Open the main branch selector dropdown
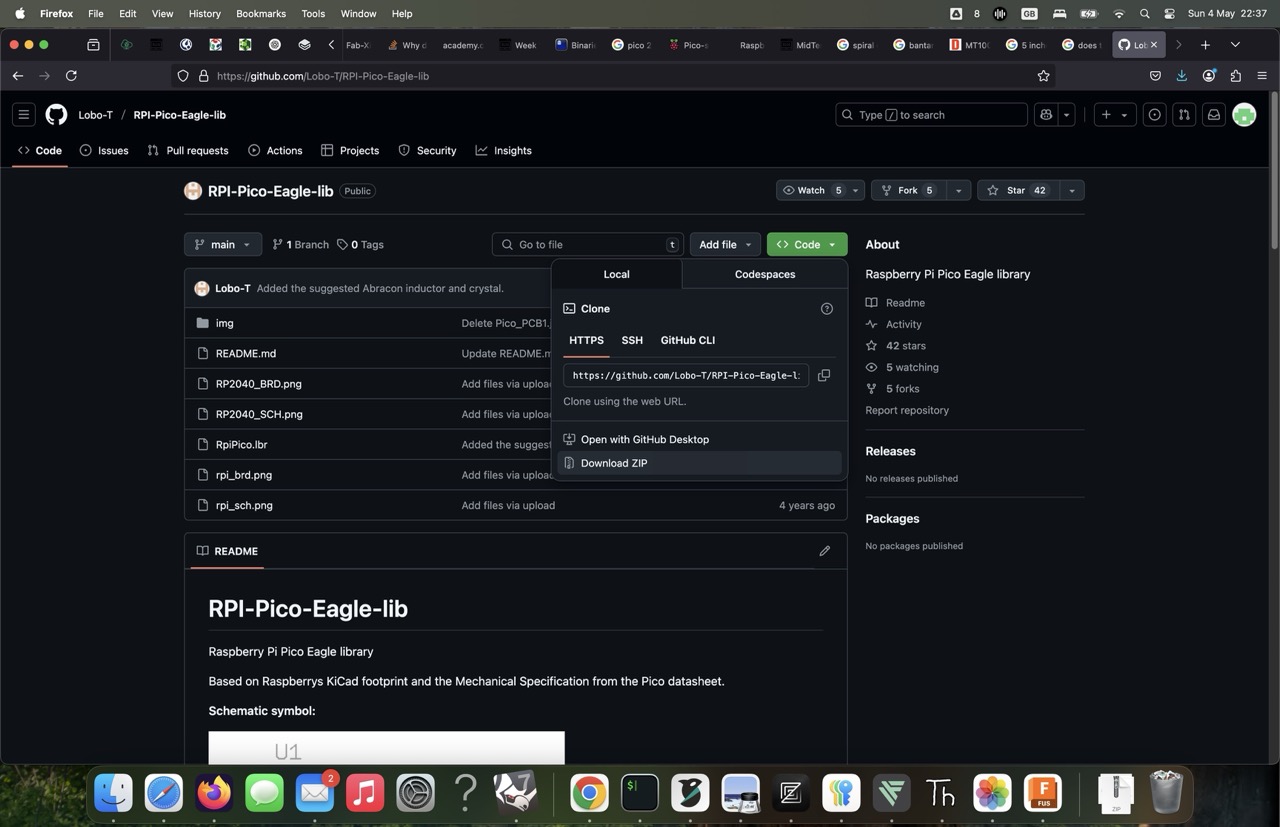Screen dimensions: 1280x827 tap(223, 244)
